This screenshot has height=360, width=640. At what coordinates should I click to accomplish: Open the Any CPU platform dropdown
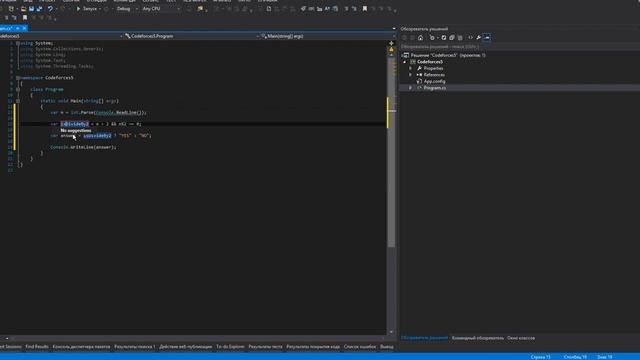pos(161,9)
